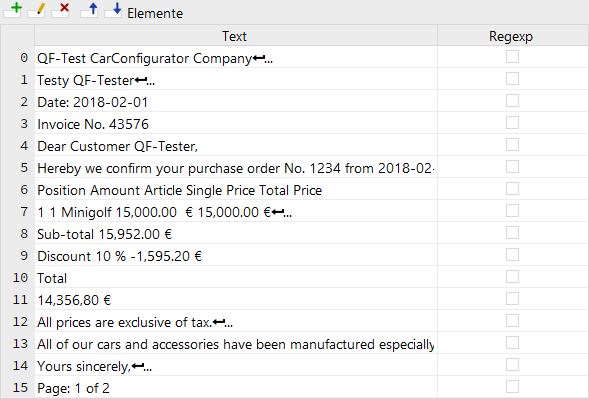Select row number 10 header cell
This screenshot has height=399, width=589.
point(18,278)
